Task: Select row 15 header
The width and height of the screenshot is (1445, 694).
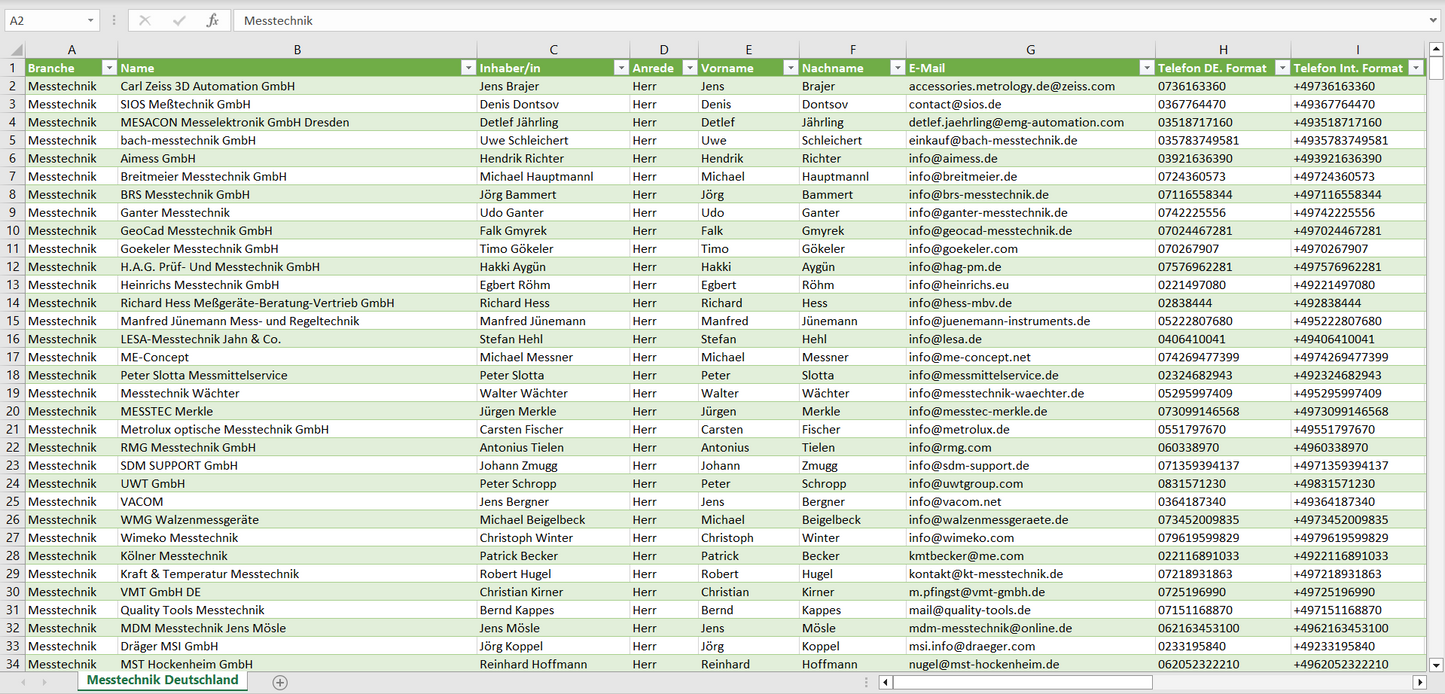Action: (x=13, y=321)
